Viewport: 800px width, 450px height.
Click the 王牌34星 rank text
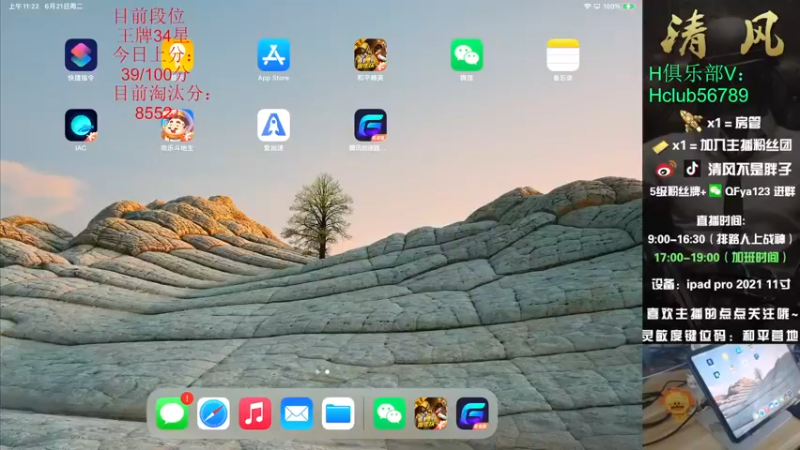[153, 35]
